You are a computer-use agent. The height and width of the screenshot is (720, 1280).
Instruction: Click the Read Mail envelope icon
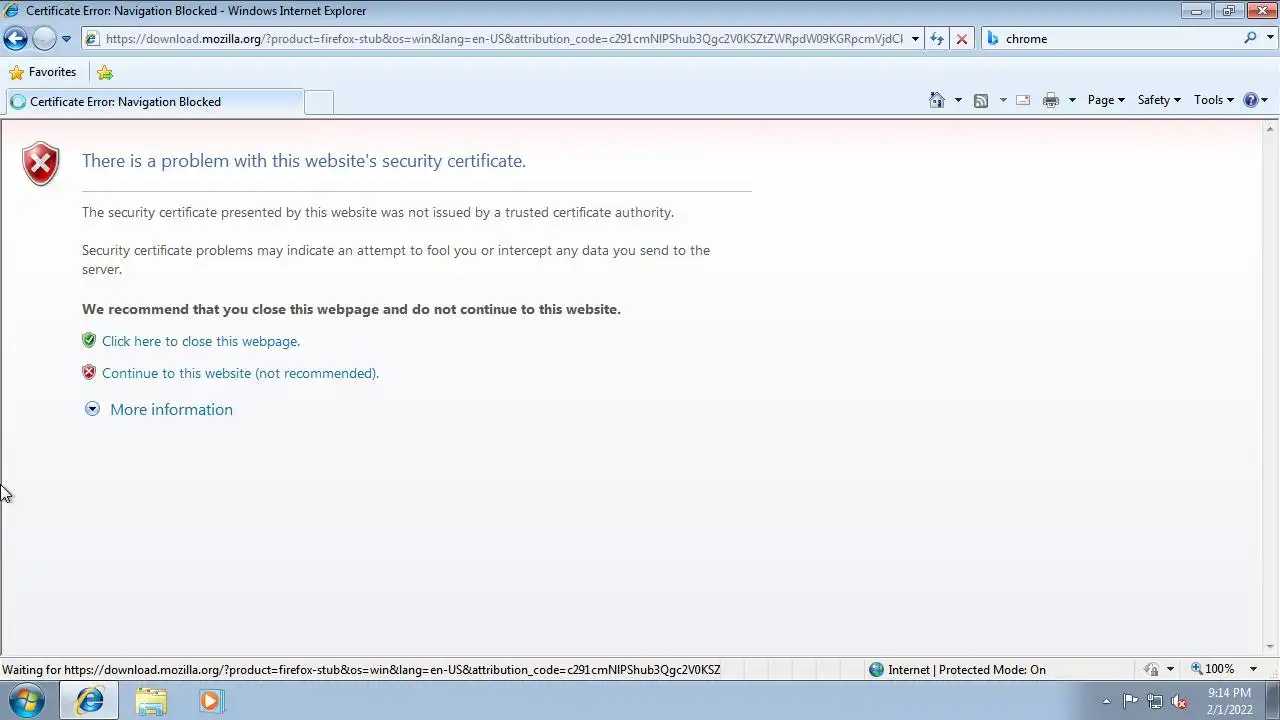(1023, 100)
